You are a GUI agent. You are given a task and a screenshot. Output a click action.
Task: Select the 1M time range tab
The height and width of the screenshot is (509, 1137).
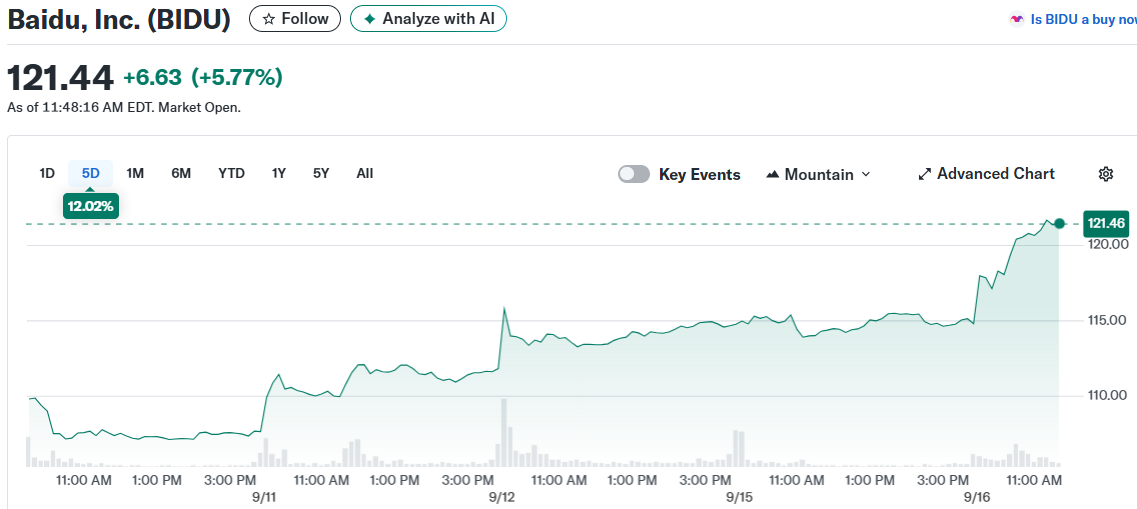pyautogui.click(x=135, y=173)
